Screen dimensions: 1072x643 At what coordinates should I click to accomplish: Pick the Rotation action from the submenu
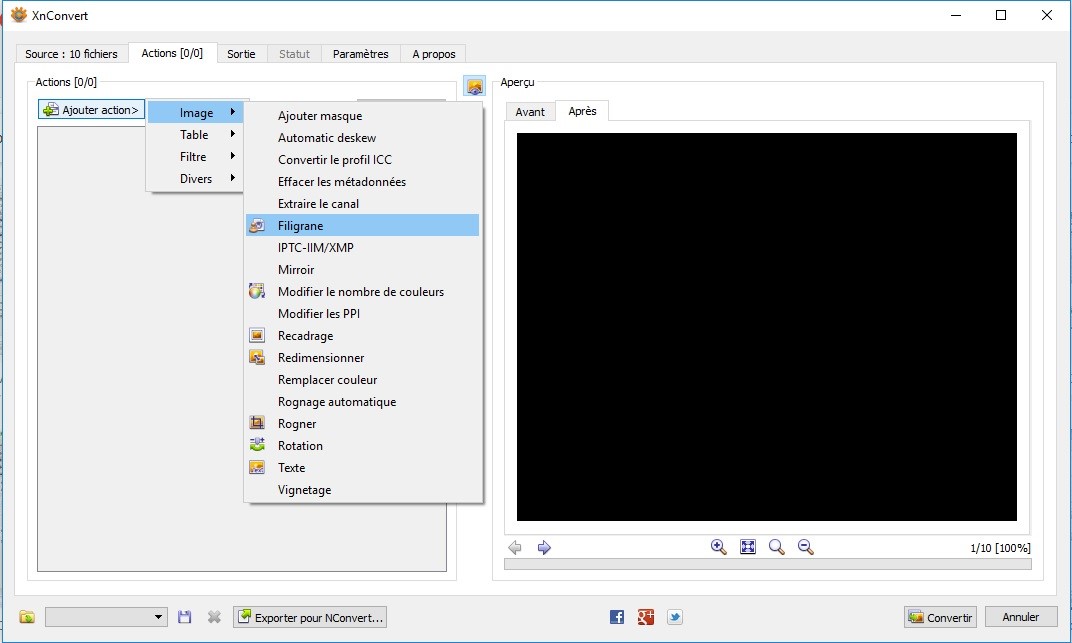(300, 446)
